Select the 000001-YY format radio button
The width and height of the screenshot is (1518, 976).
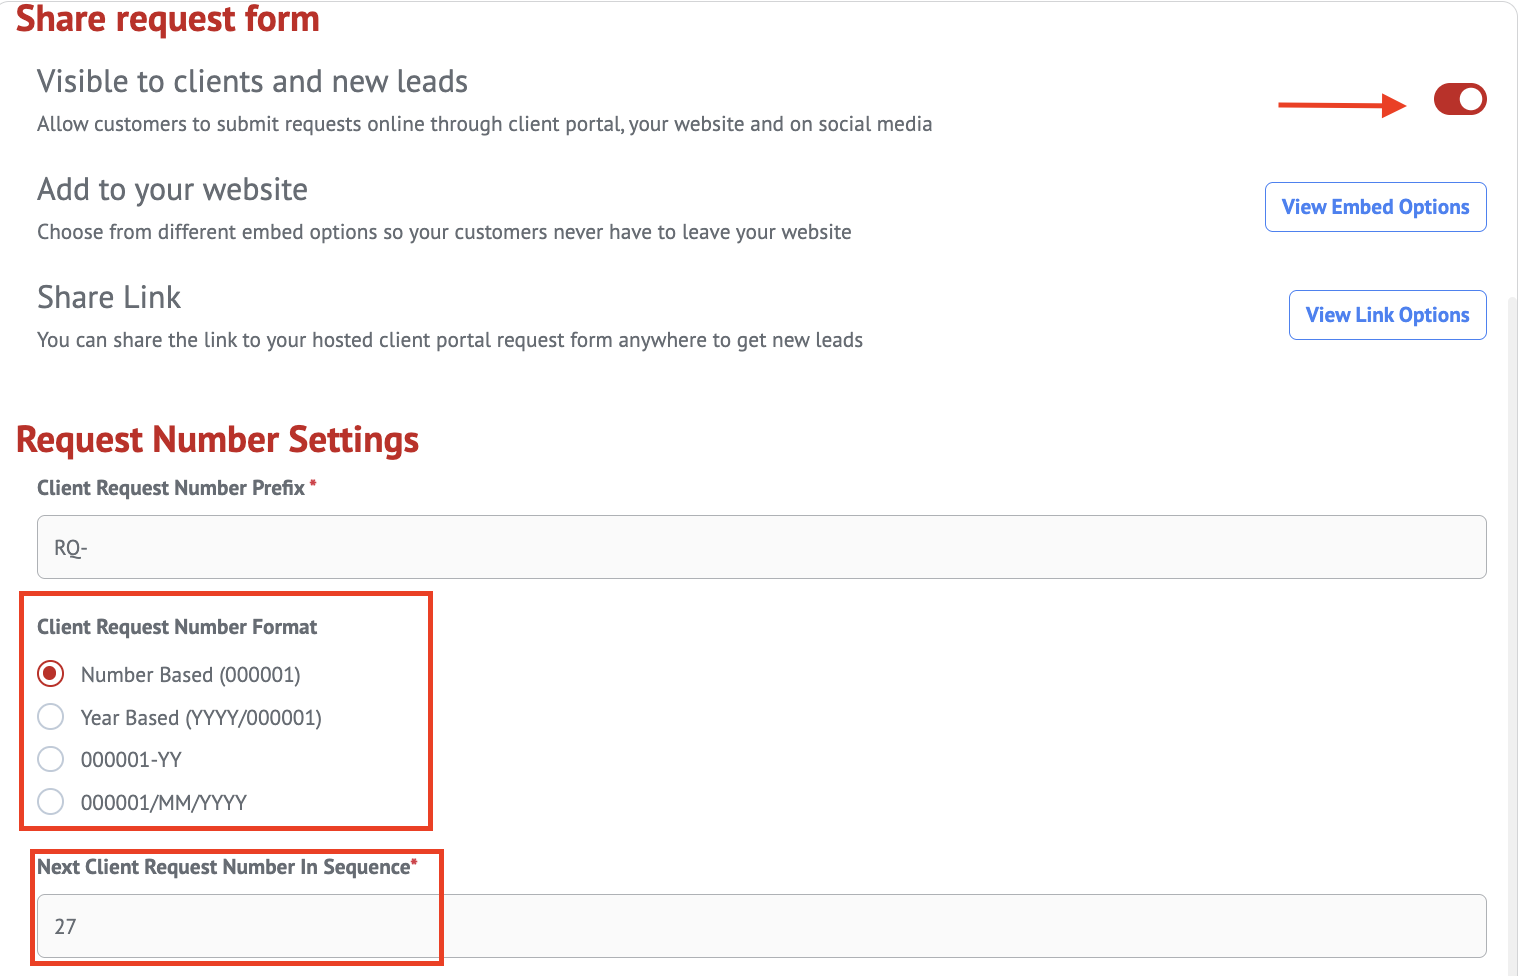tap(51, 759)
